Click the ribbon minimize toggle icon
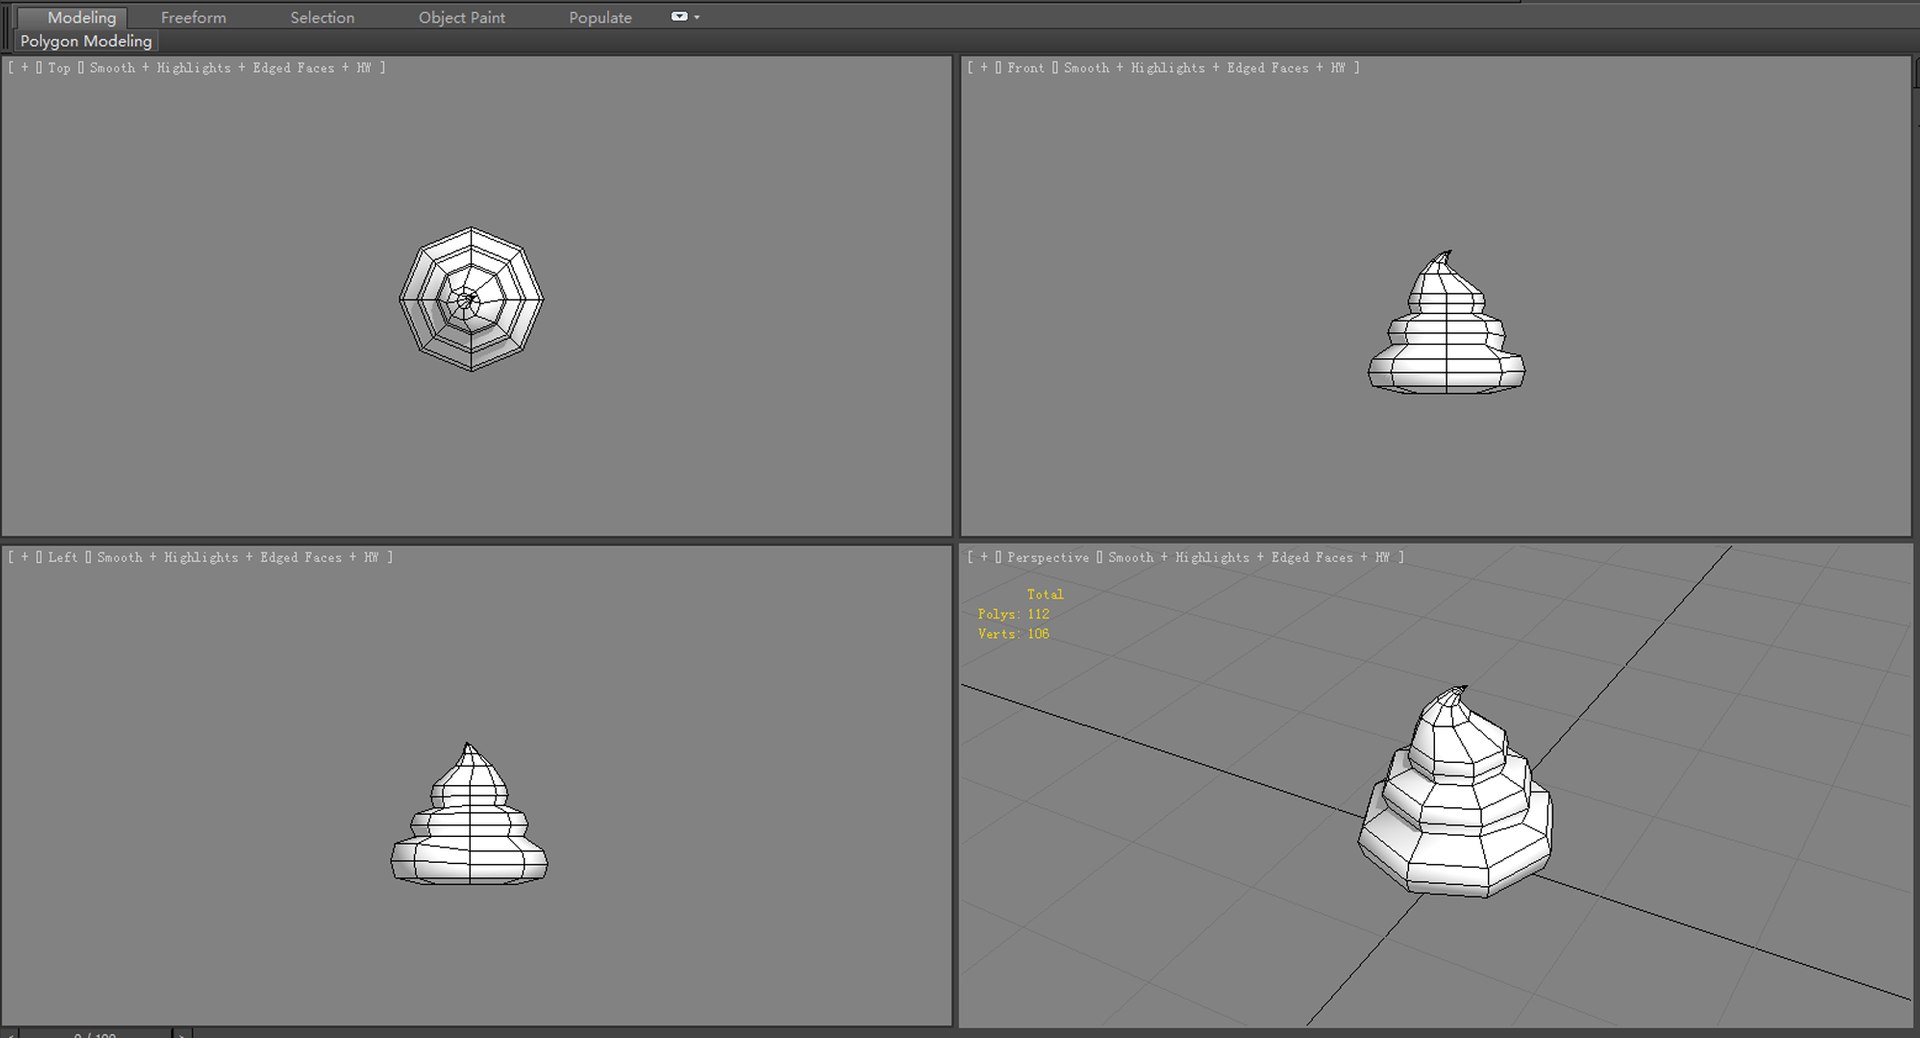This screenshot has height=1038, width=1920. [x=679, y=16]
